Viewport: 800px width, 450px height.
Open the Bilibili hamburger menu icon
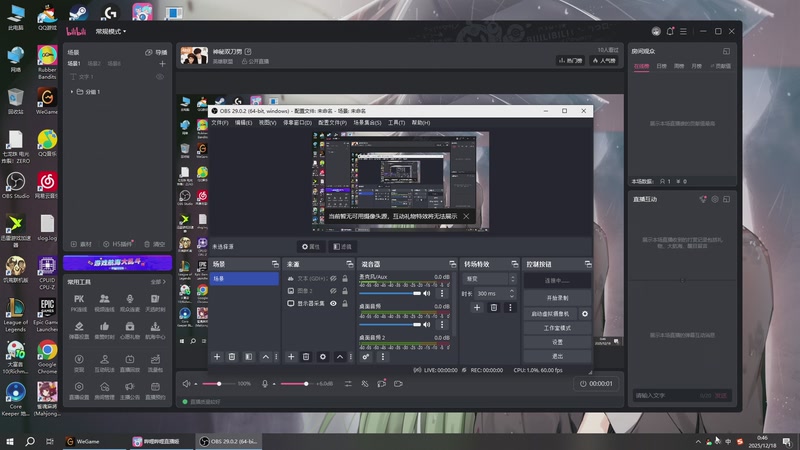pyautogui.click(x=684, y=31)
